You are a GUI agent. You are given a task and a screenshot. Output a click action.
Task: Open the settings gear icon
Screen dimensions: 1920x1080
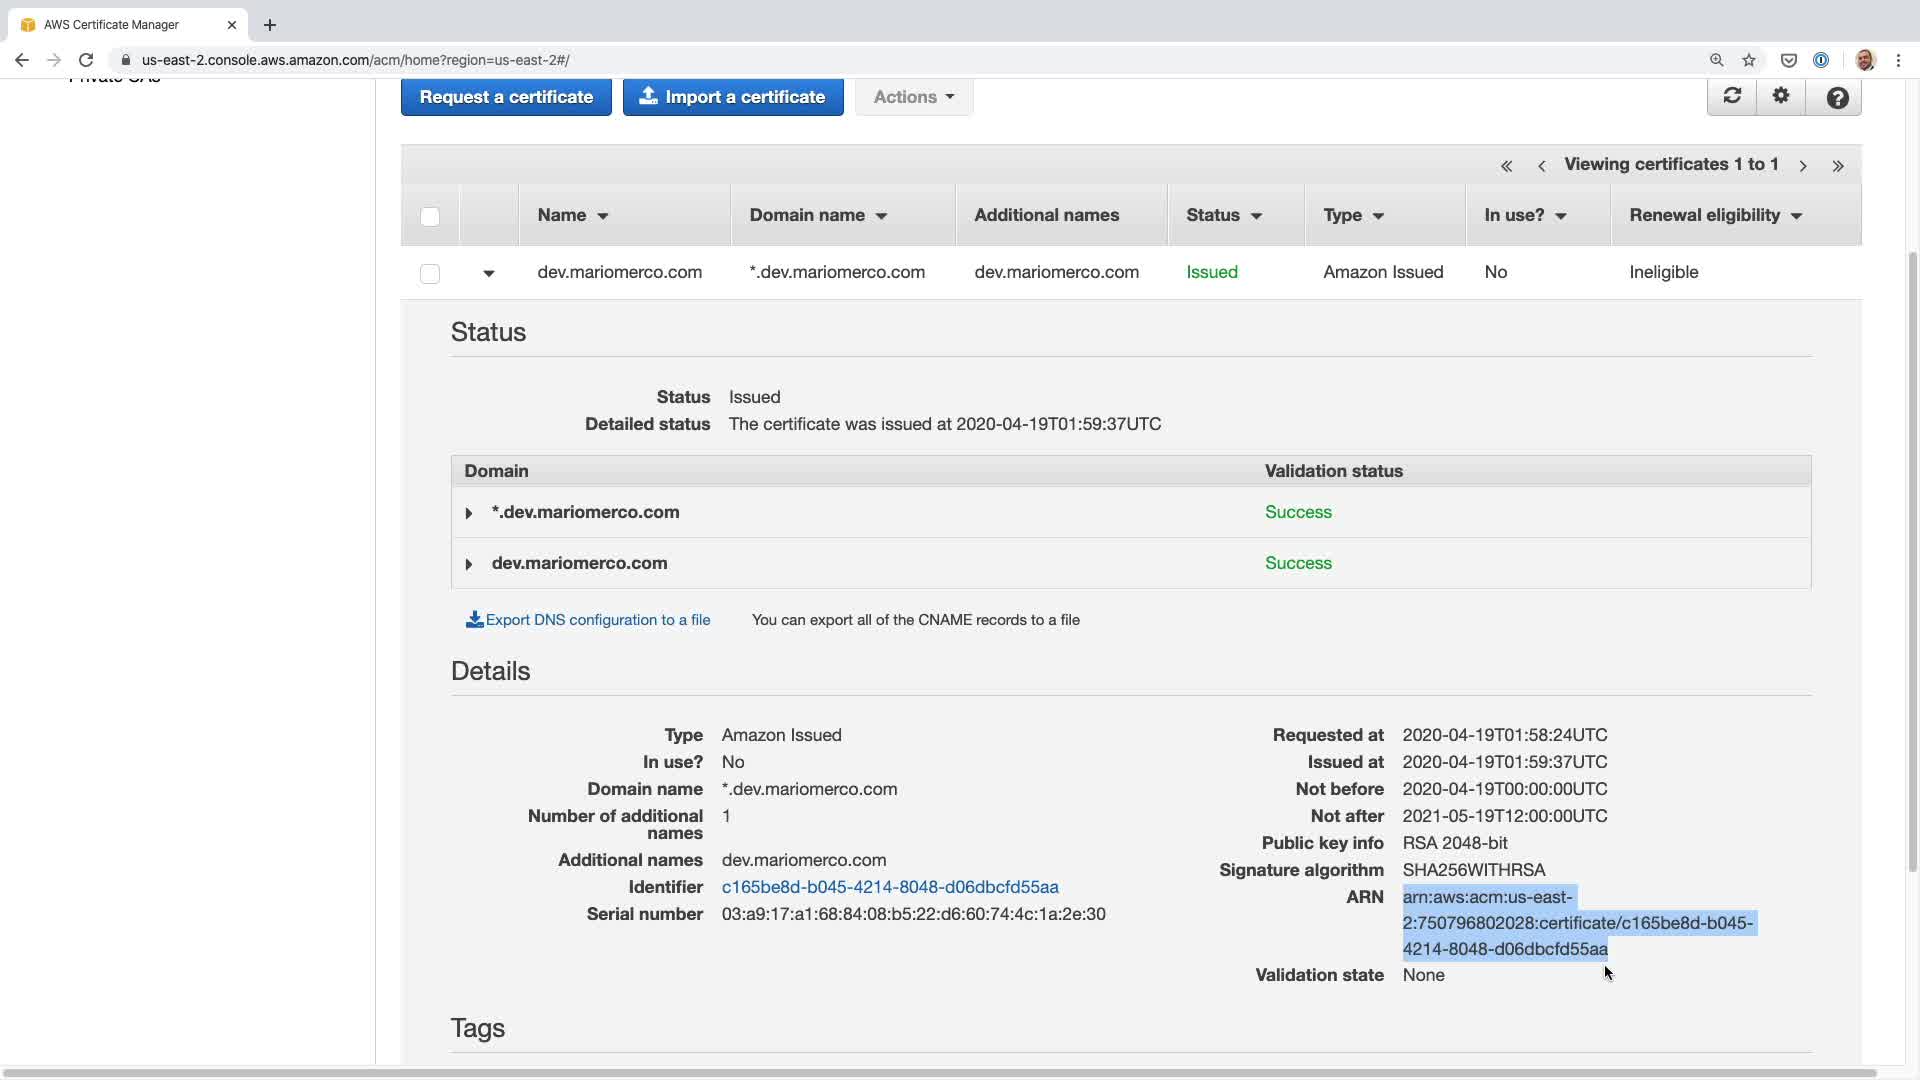(x=1781, y=96)
